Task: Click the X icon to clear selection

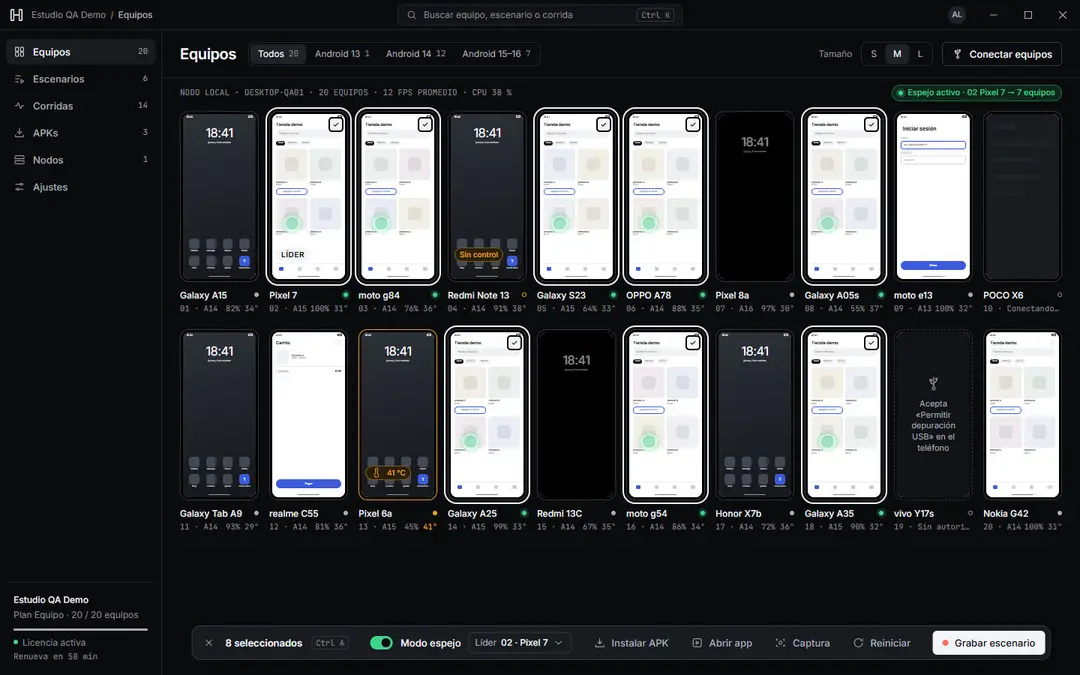Action: click(x=209, y=643)
